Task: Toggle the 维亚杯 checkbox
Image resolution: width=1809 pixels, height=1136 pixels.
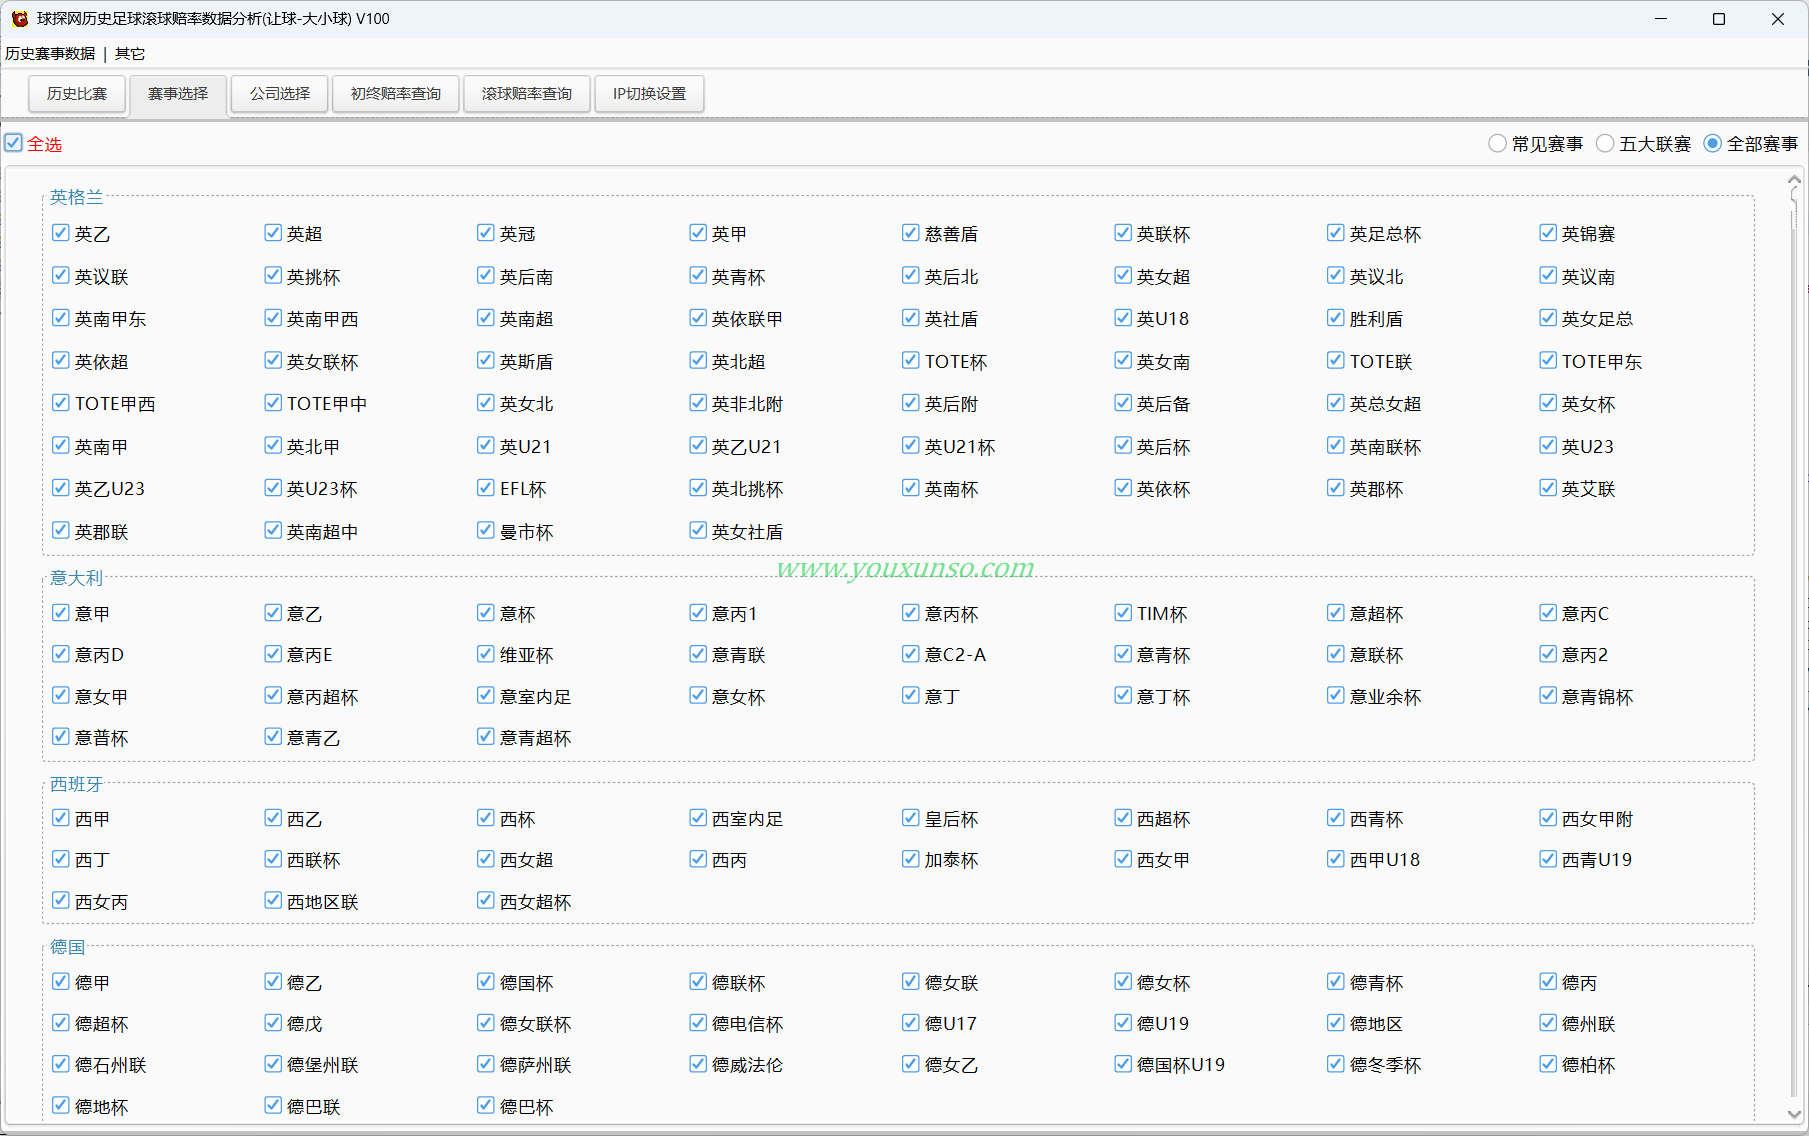Action: (486, 654)
